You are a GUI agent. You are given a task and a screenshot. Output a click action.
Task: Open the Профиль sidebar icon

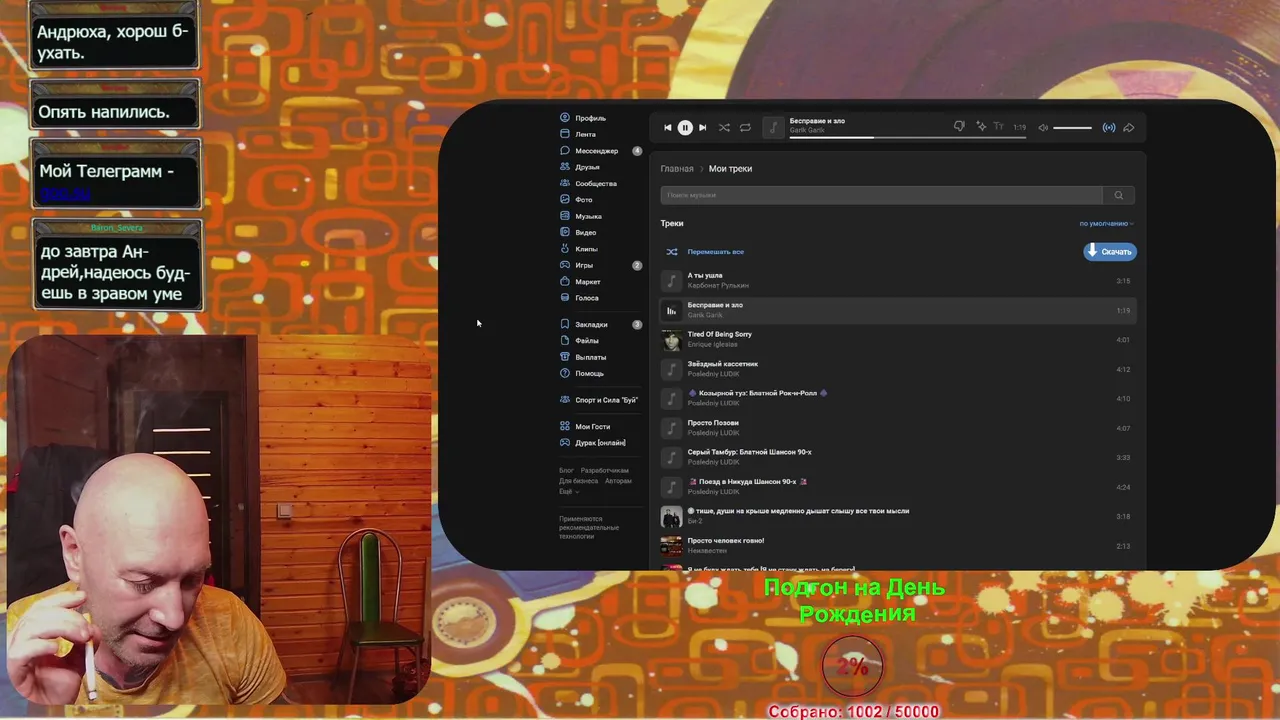tap(565, 118)
